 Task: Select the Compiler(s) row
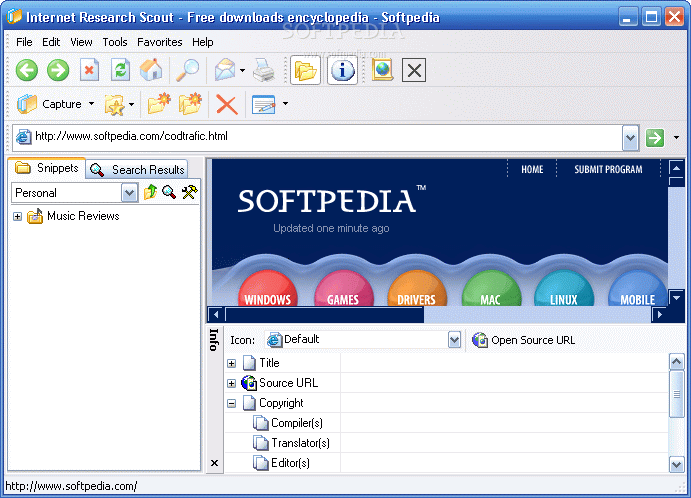446,423
